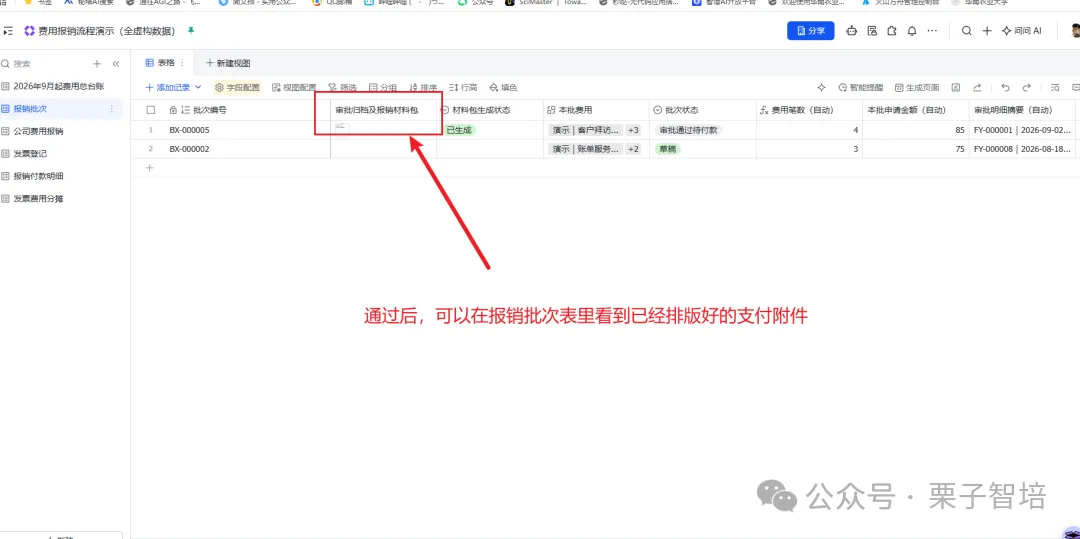Click the plus row below BX-000002
The image size is (1080, 539).
pos(150,167)
